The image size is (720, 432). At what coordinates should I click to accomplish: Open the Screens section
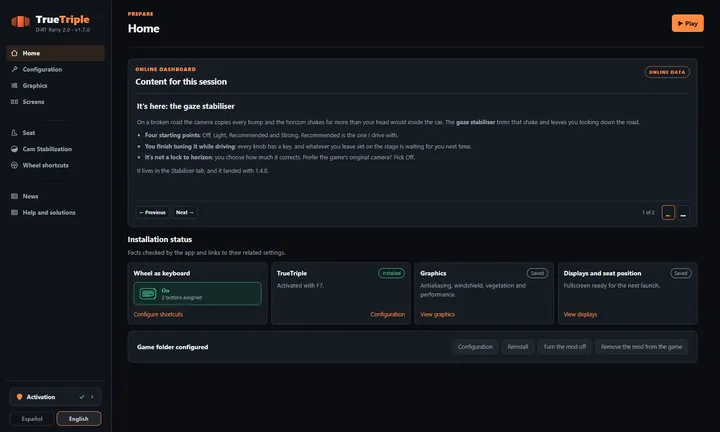(x=56, y=102)
